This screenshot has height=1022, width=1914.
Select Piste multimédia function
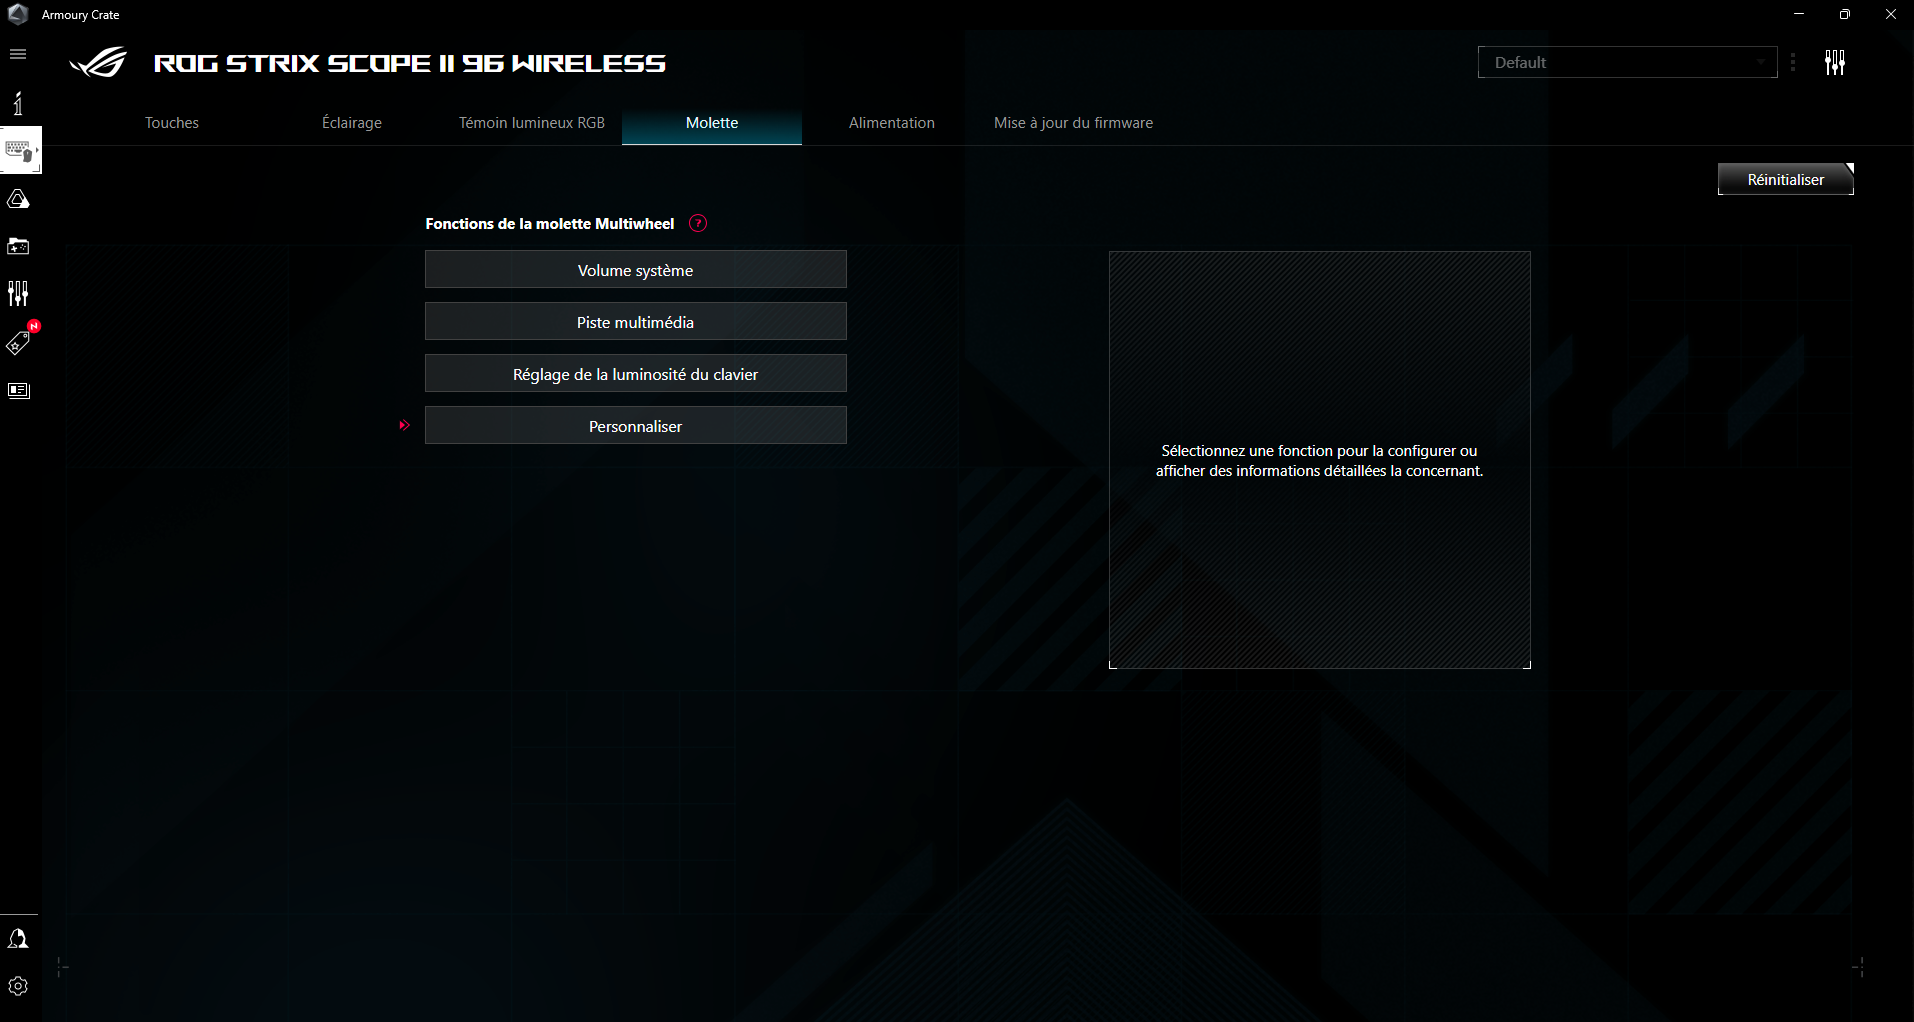[x=636, y=321]
